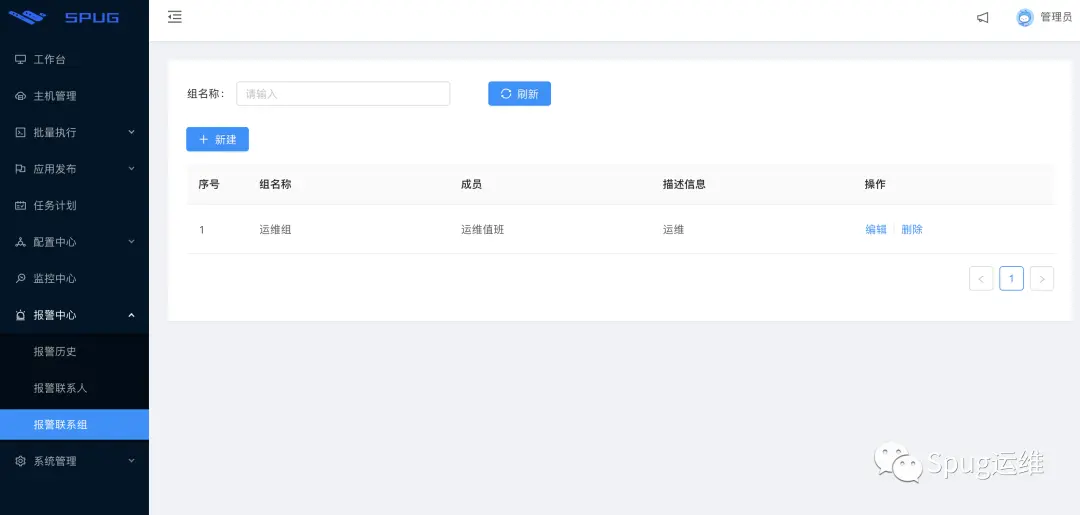Click the admin avatar icon
The image size is (1080, 515).
[x=1025, y=18]
